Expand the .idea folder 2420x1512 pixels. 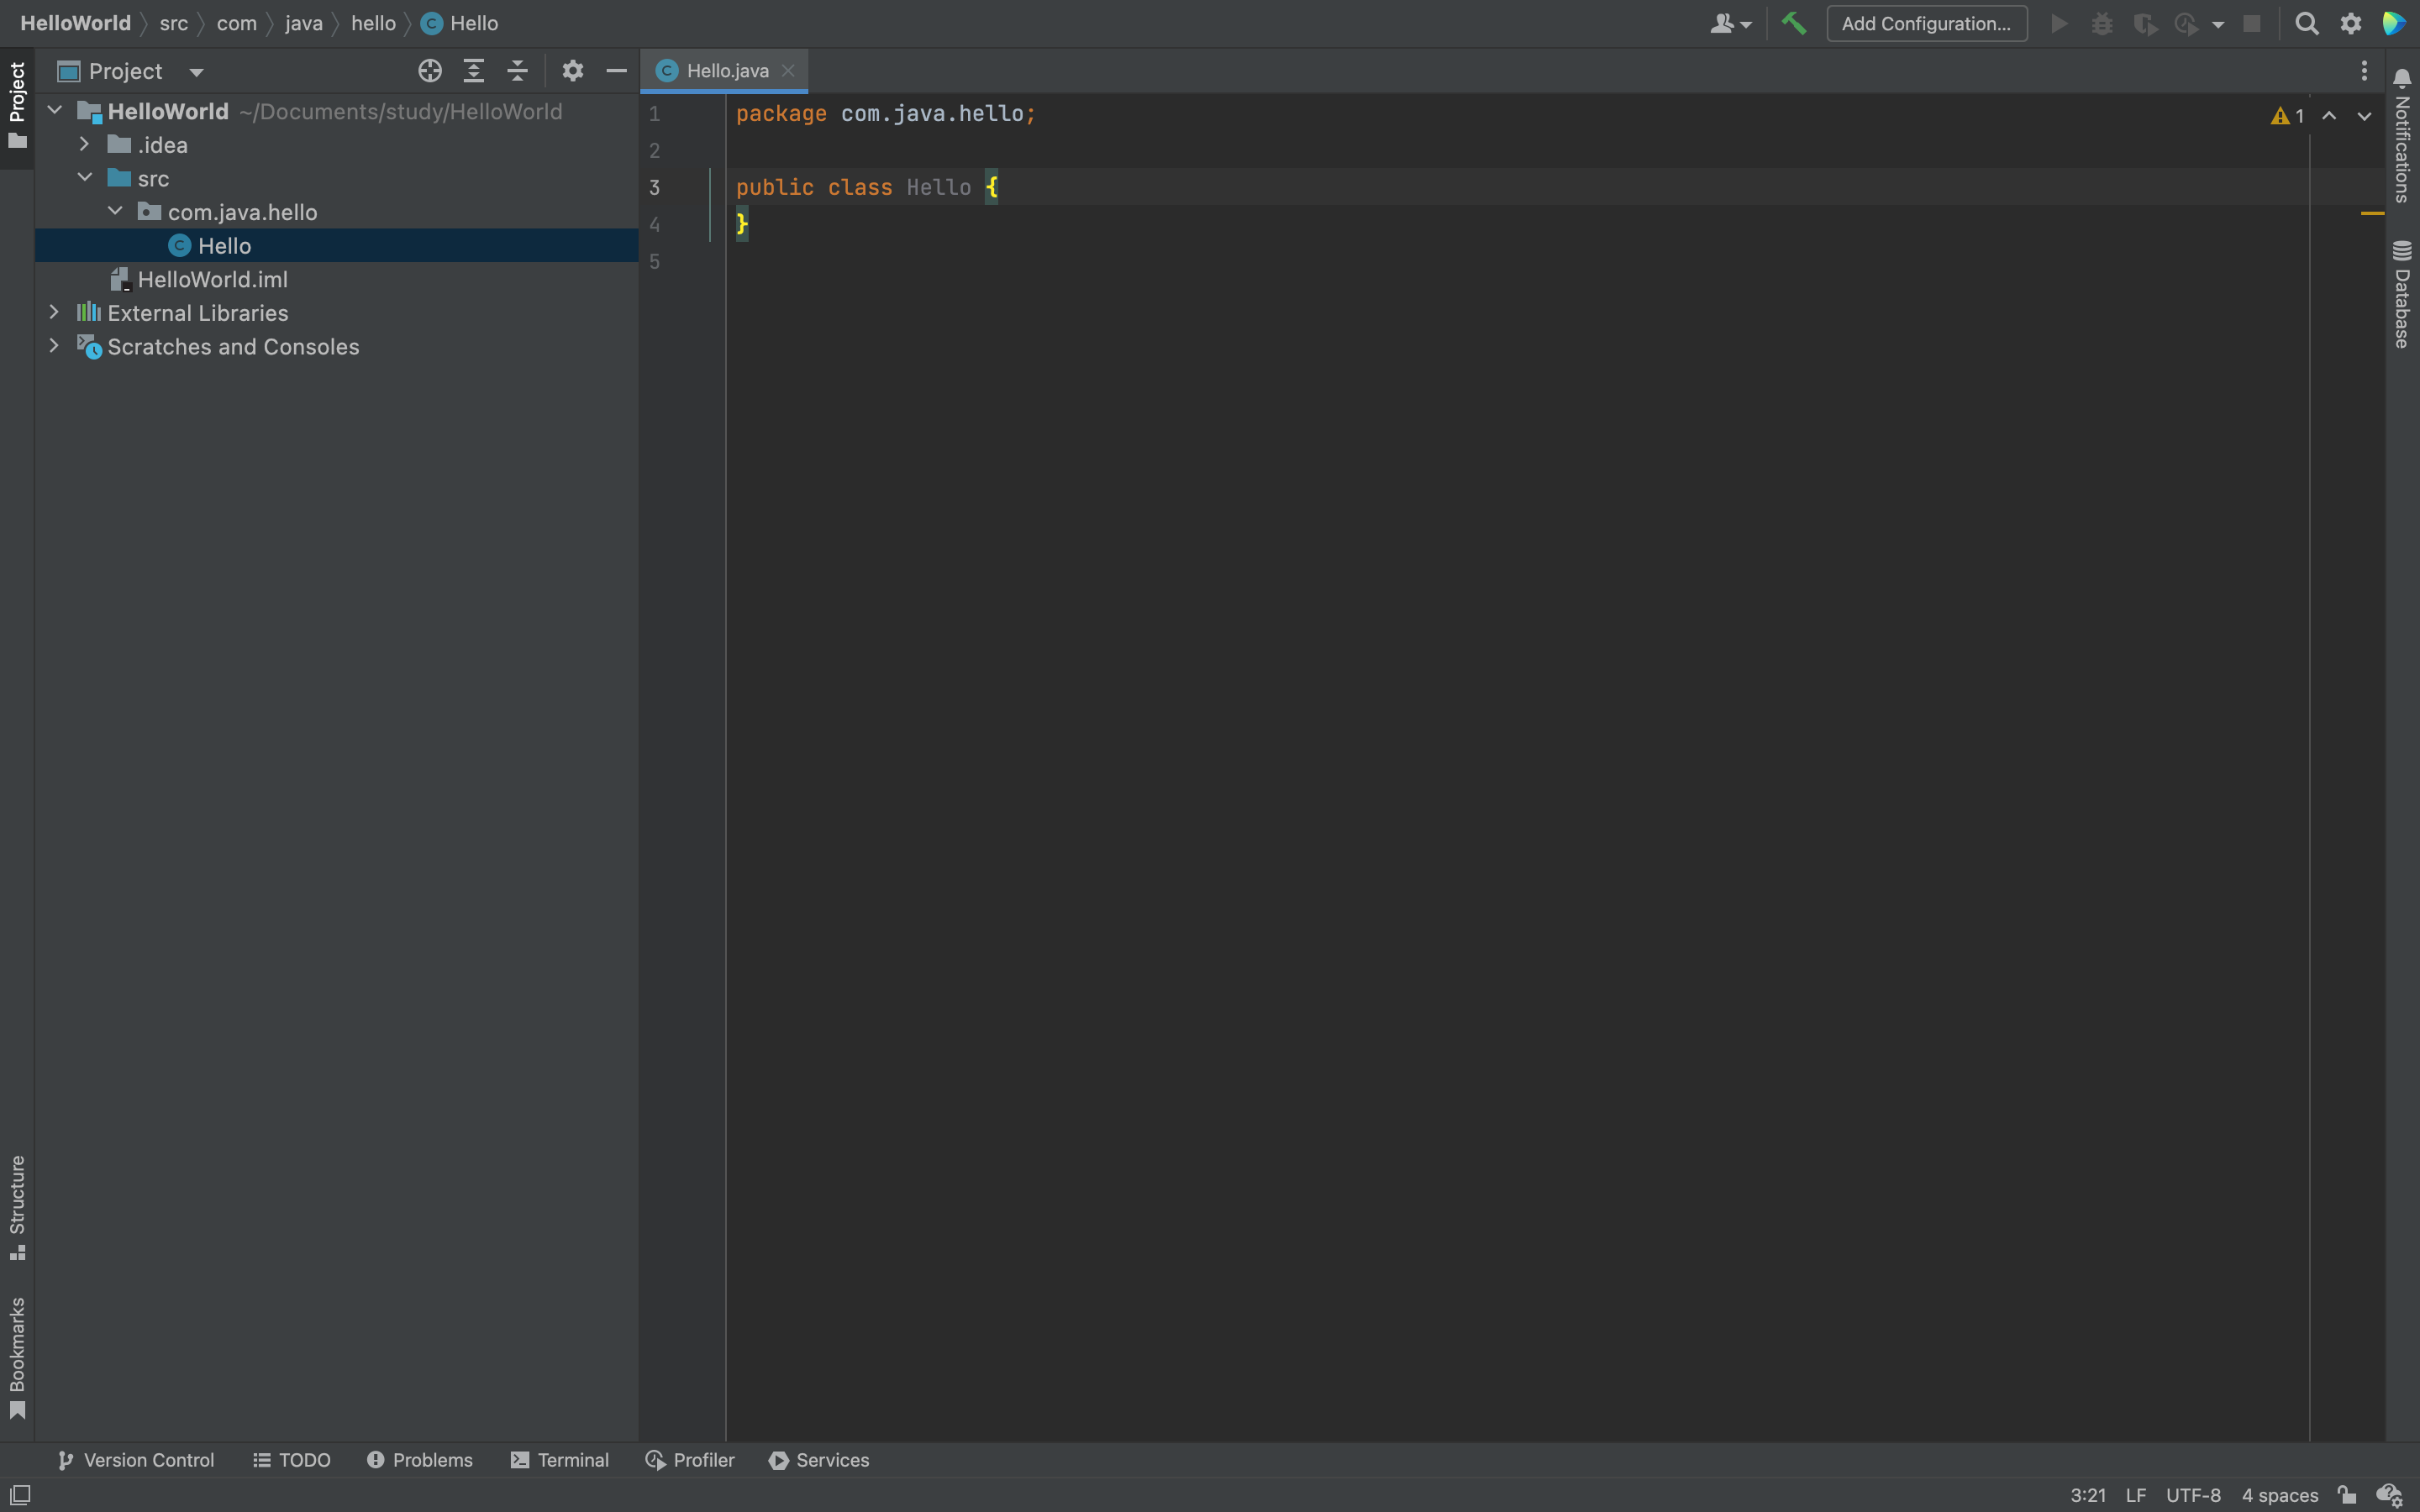[x=85, y=145]
